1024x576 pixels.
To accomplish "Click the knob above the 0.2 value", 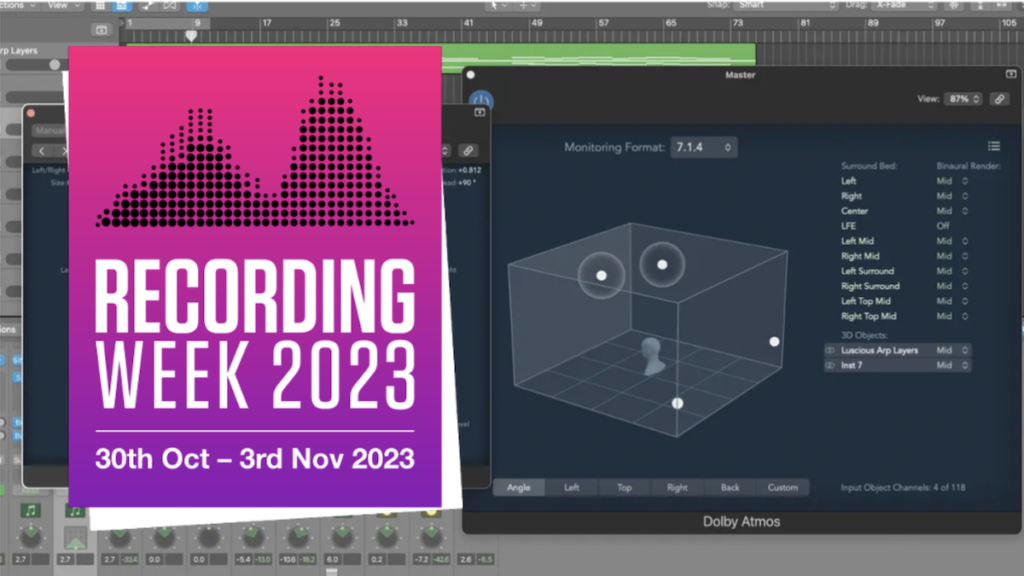I will [x=387, y=537].
